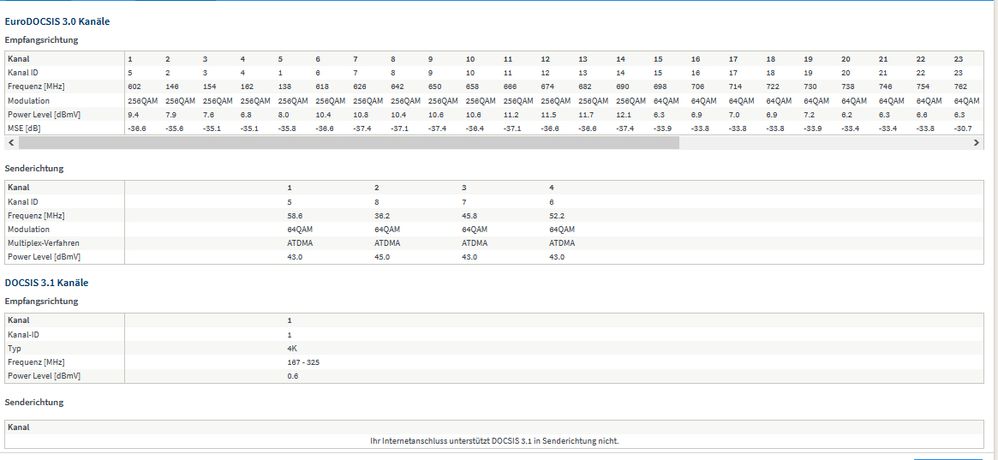Image resolution: width=998 pixels, height=460 pixels.
Task: Click power level value 11.2
Action: click(512, 115)
